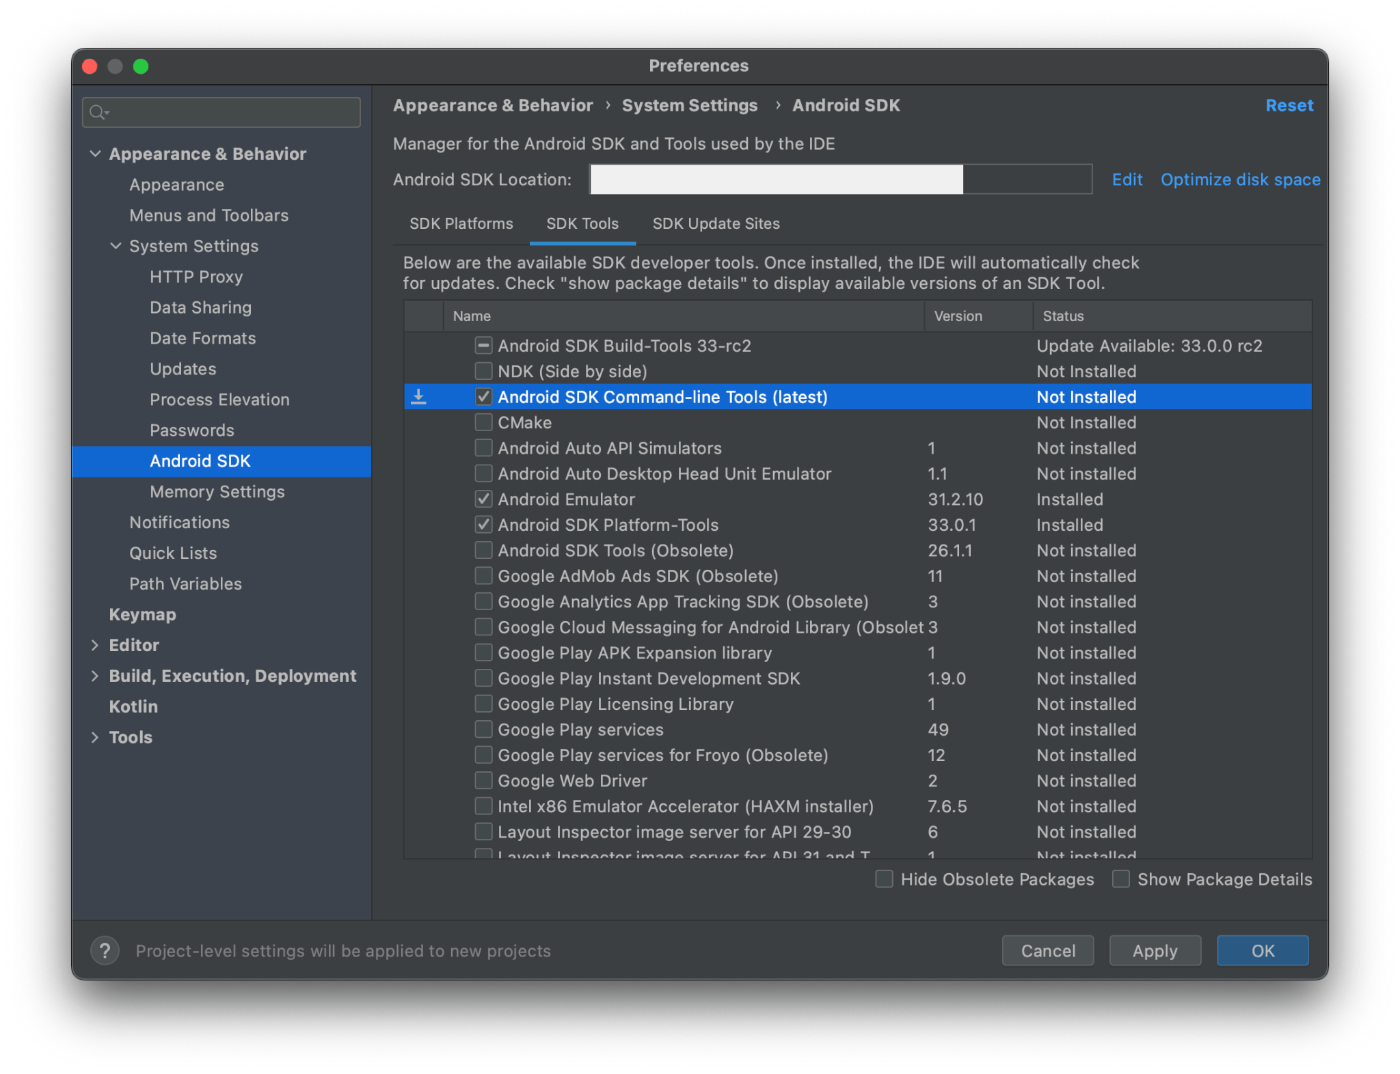Sort by the Name column header
Viewport: 1400px width, 1074px height.
coord(684,316)
